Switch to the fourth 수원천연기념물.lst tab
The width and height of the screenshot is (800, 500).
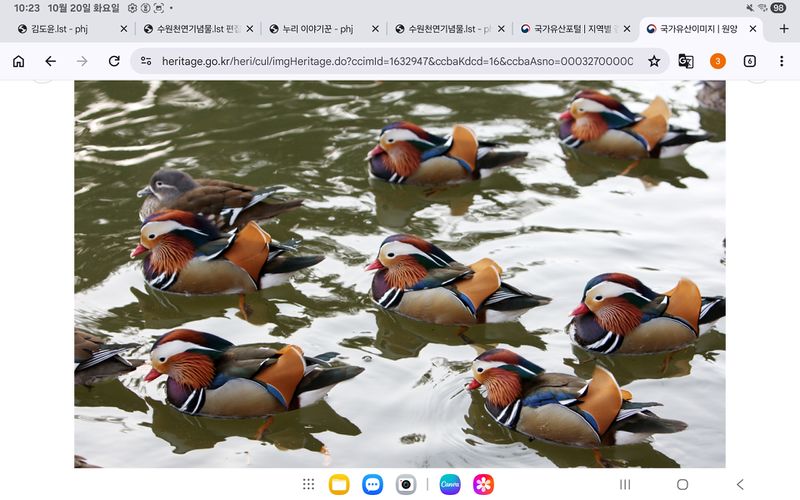[x=443, y=29]
